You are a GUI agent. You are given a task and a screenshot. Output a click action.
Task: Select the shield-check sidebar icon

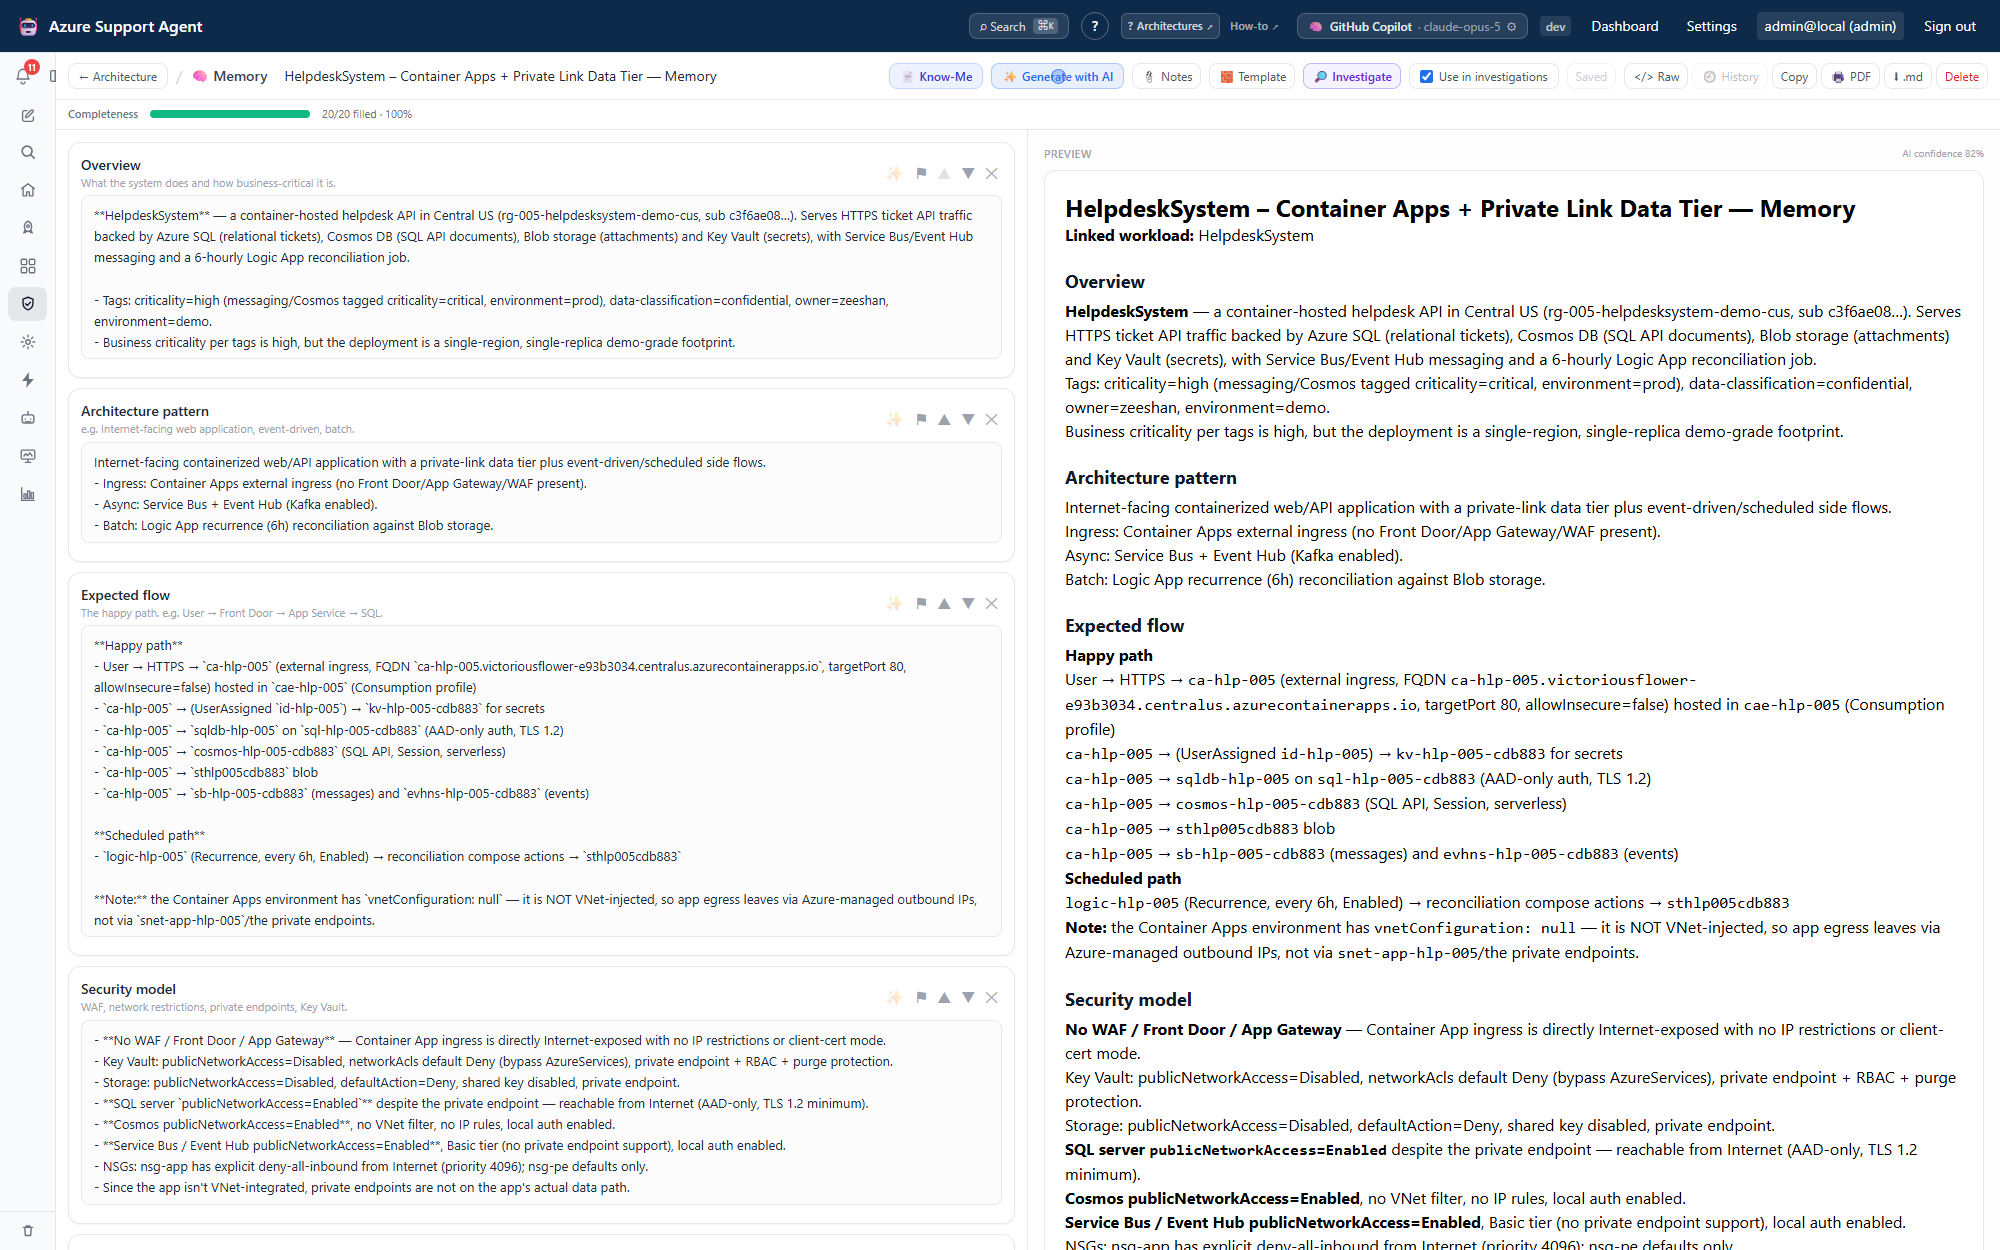(28, 304)
